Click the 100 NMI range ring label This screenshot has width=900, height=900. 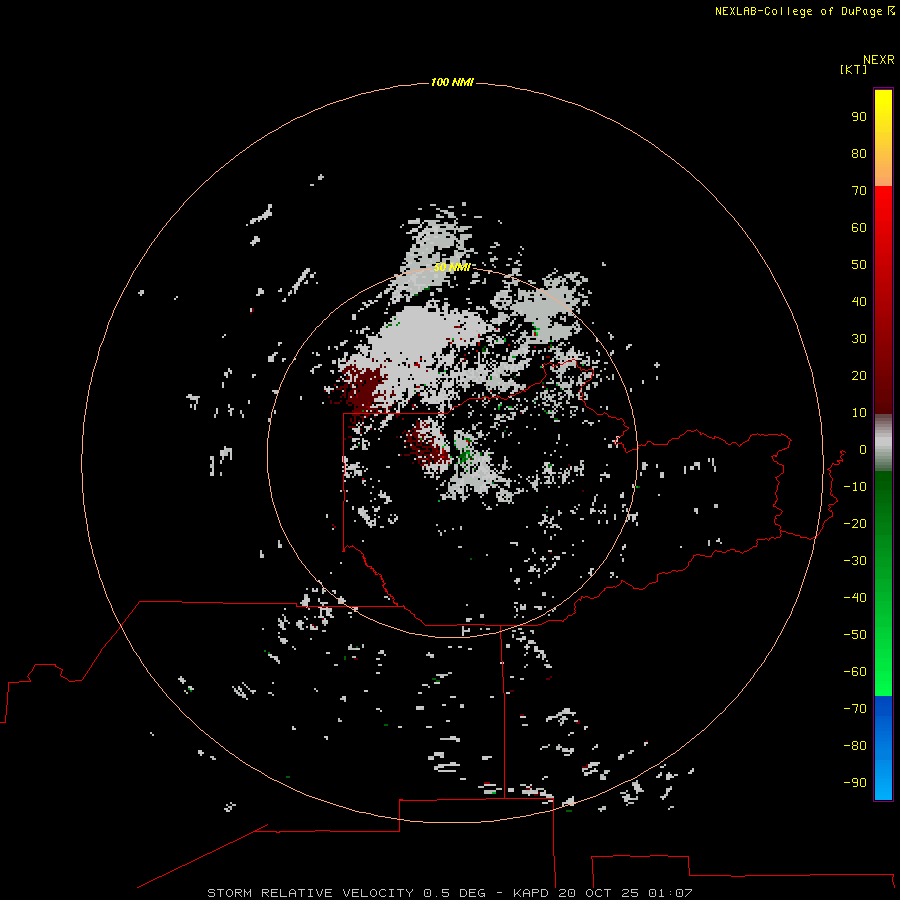pos(452,83)
